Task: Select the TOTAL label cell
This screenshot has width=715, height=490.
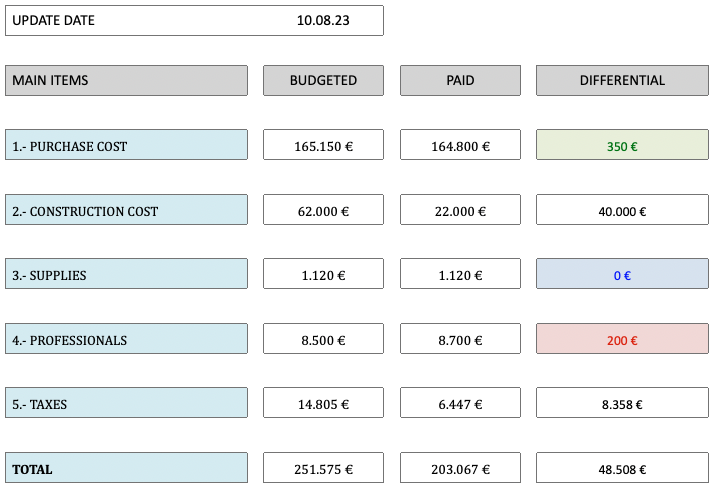Action: [126, 468]
